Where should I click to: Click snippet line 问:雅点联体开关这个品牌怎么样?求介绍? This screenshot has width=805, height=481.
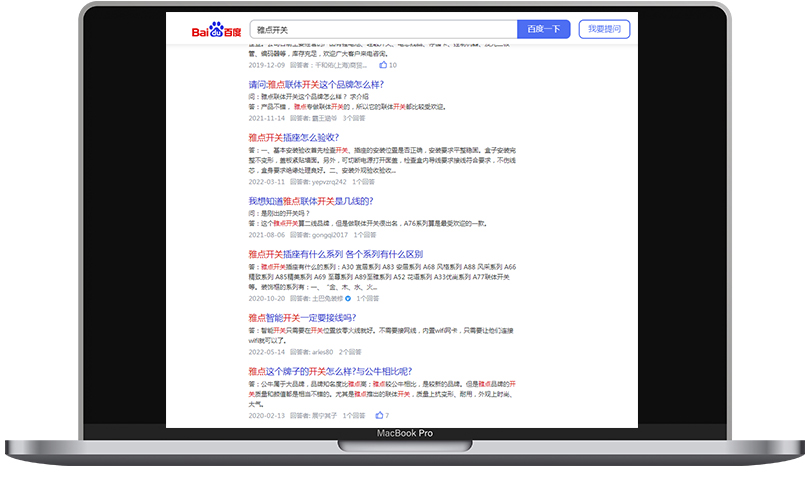coord(309,97)
